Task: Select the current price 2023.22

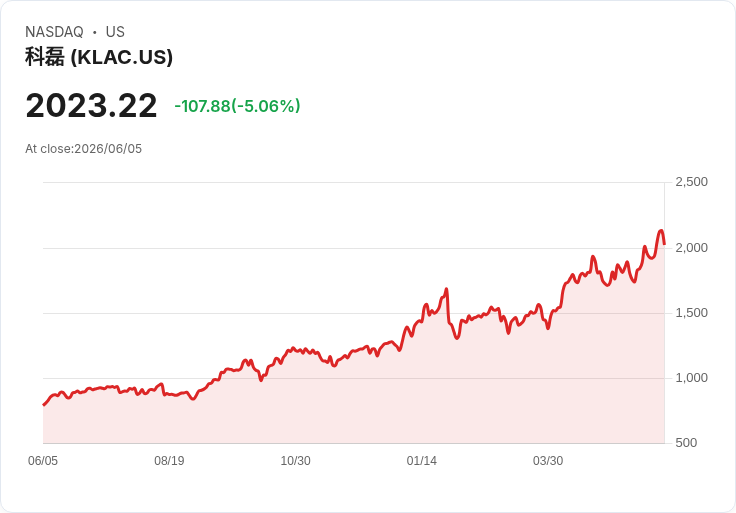Action: point(91,106)
